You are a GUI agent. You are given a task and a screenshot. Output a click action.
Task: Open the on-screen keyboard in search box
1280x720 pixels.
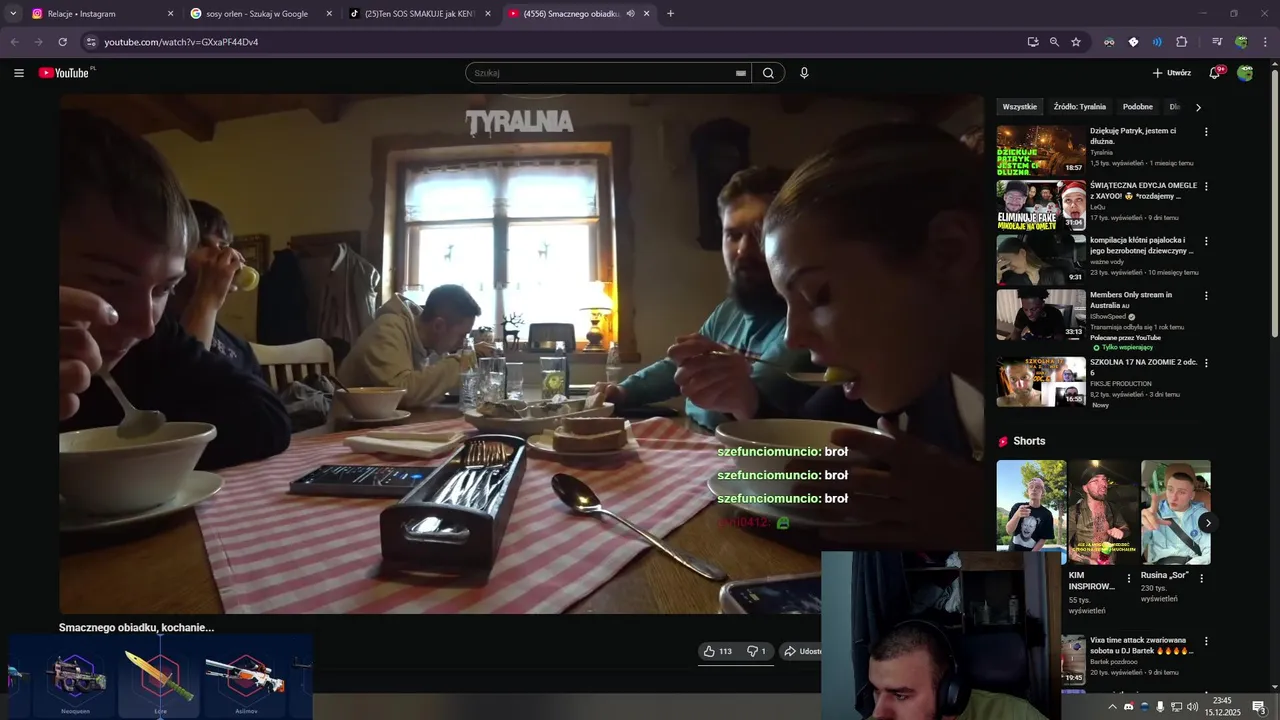coord(741,73)
